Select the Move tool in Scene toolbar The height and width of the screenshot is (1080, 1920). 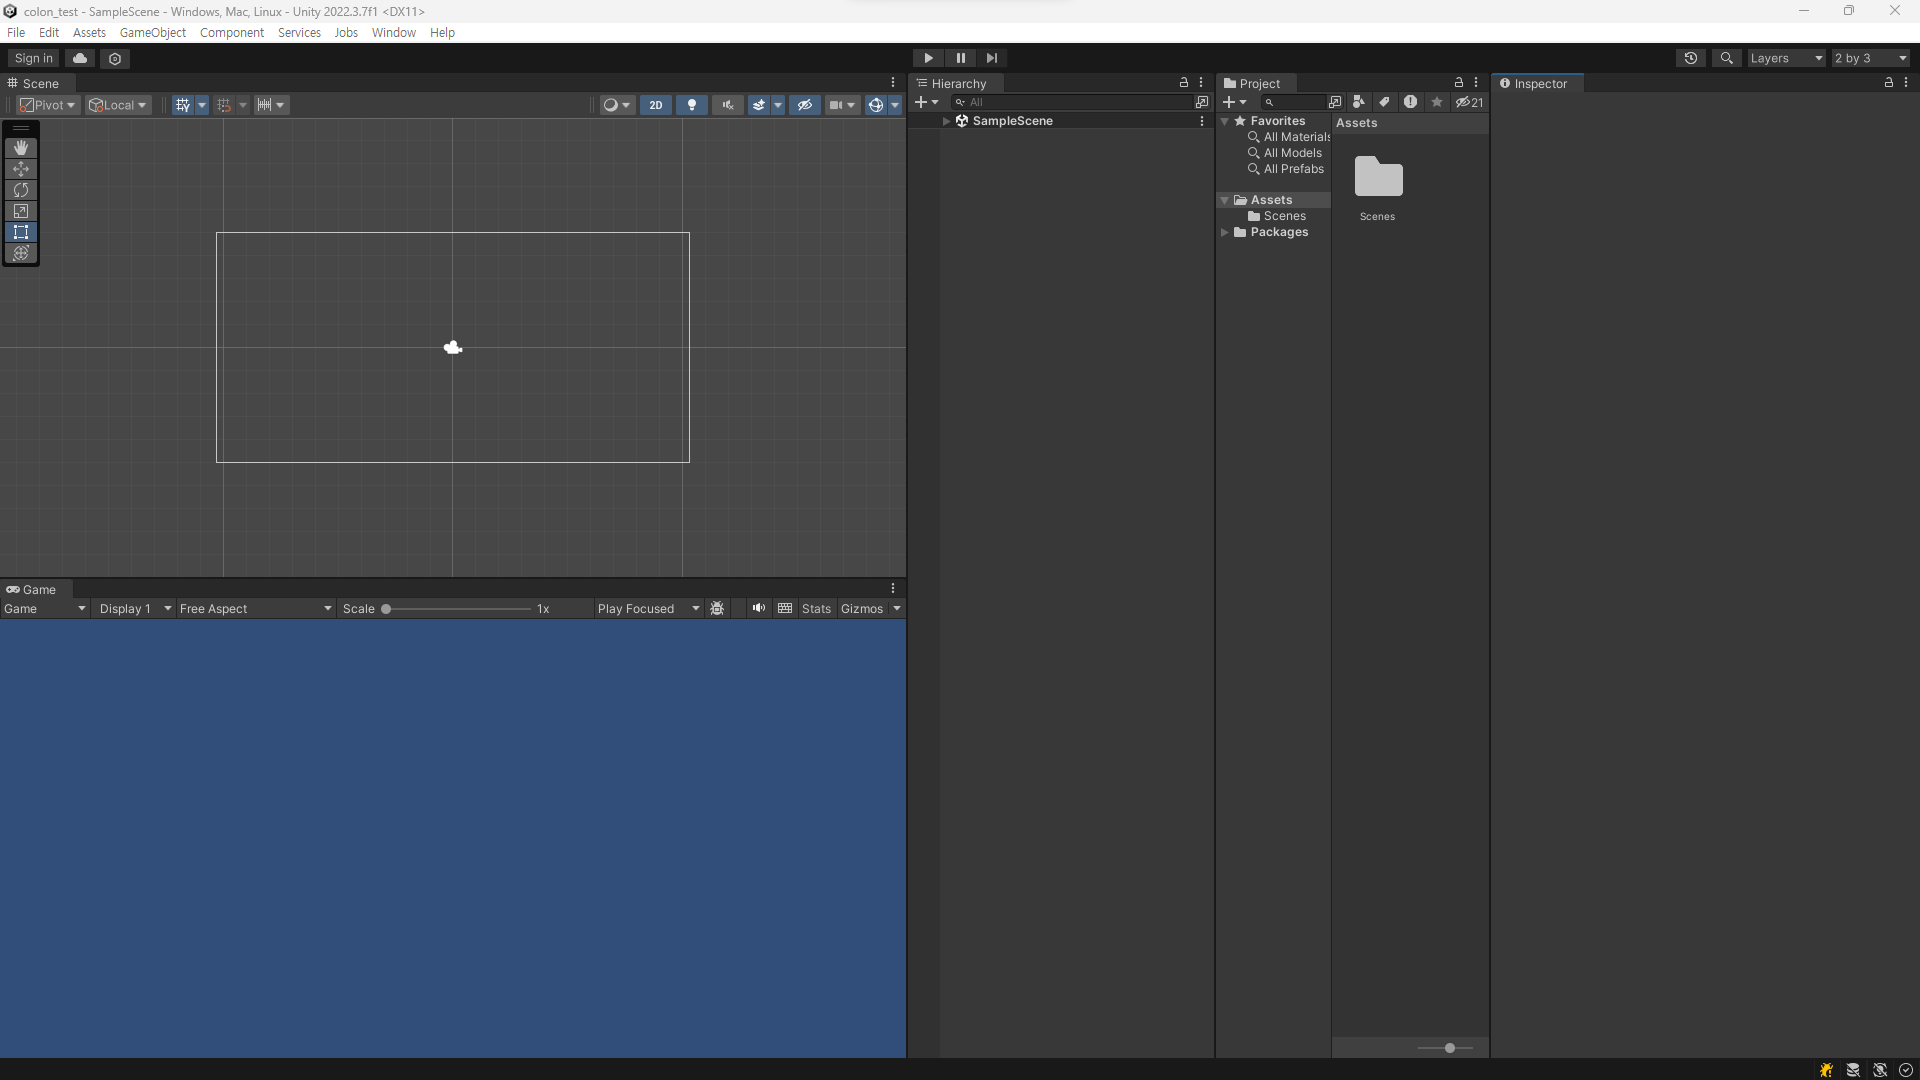coord(21,169)
